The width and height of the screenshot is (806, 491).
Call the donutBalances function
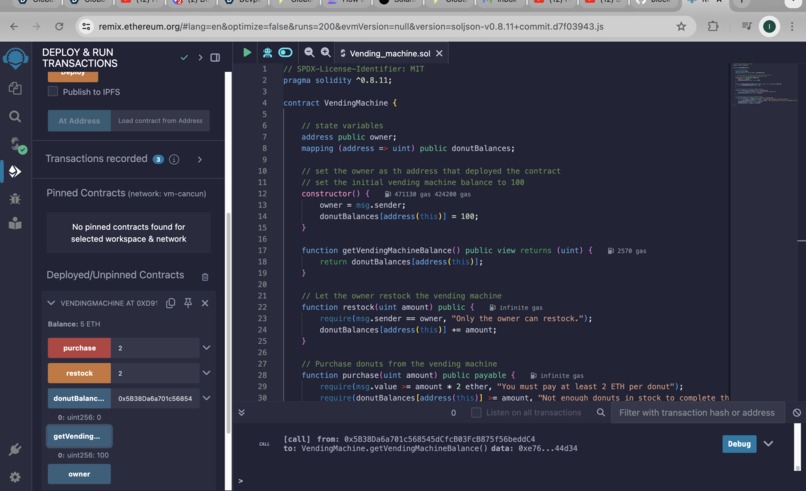point(79,398)
